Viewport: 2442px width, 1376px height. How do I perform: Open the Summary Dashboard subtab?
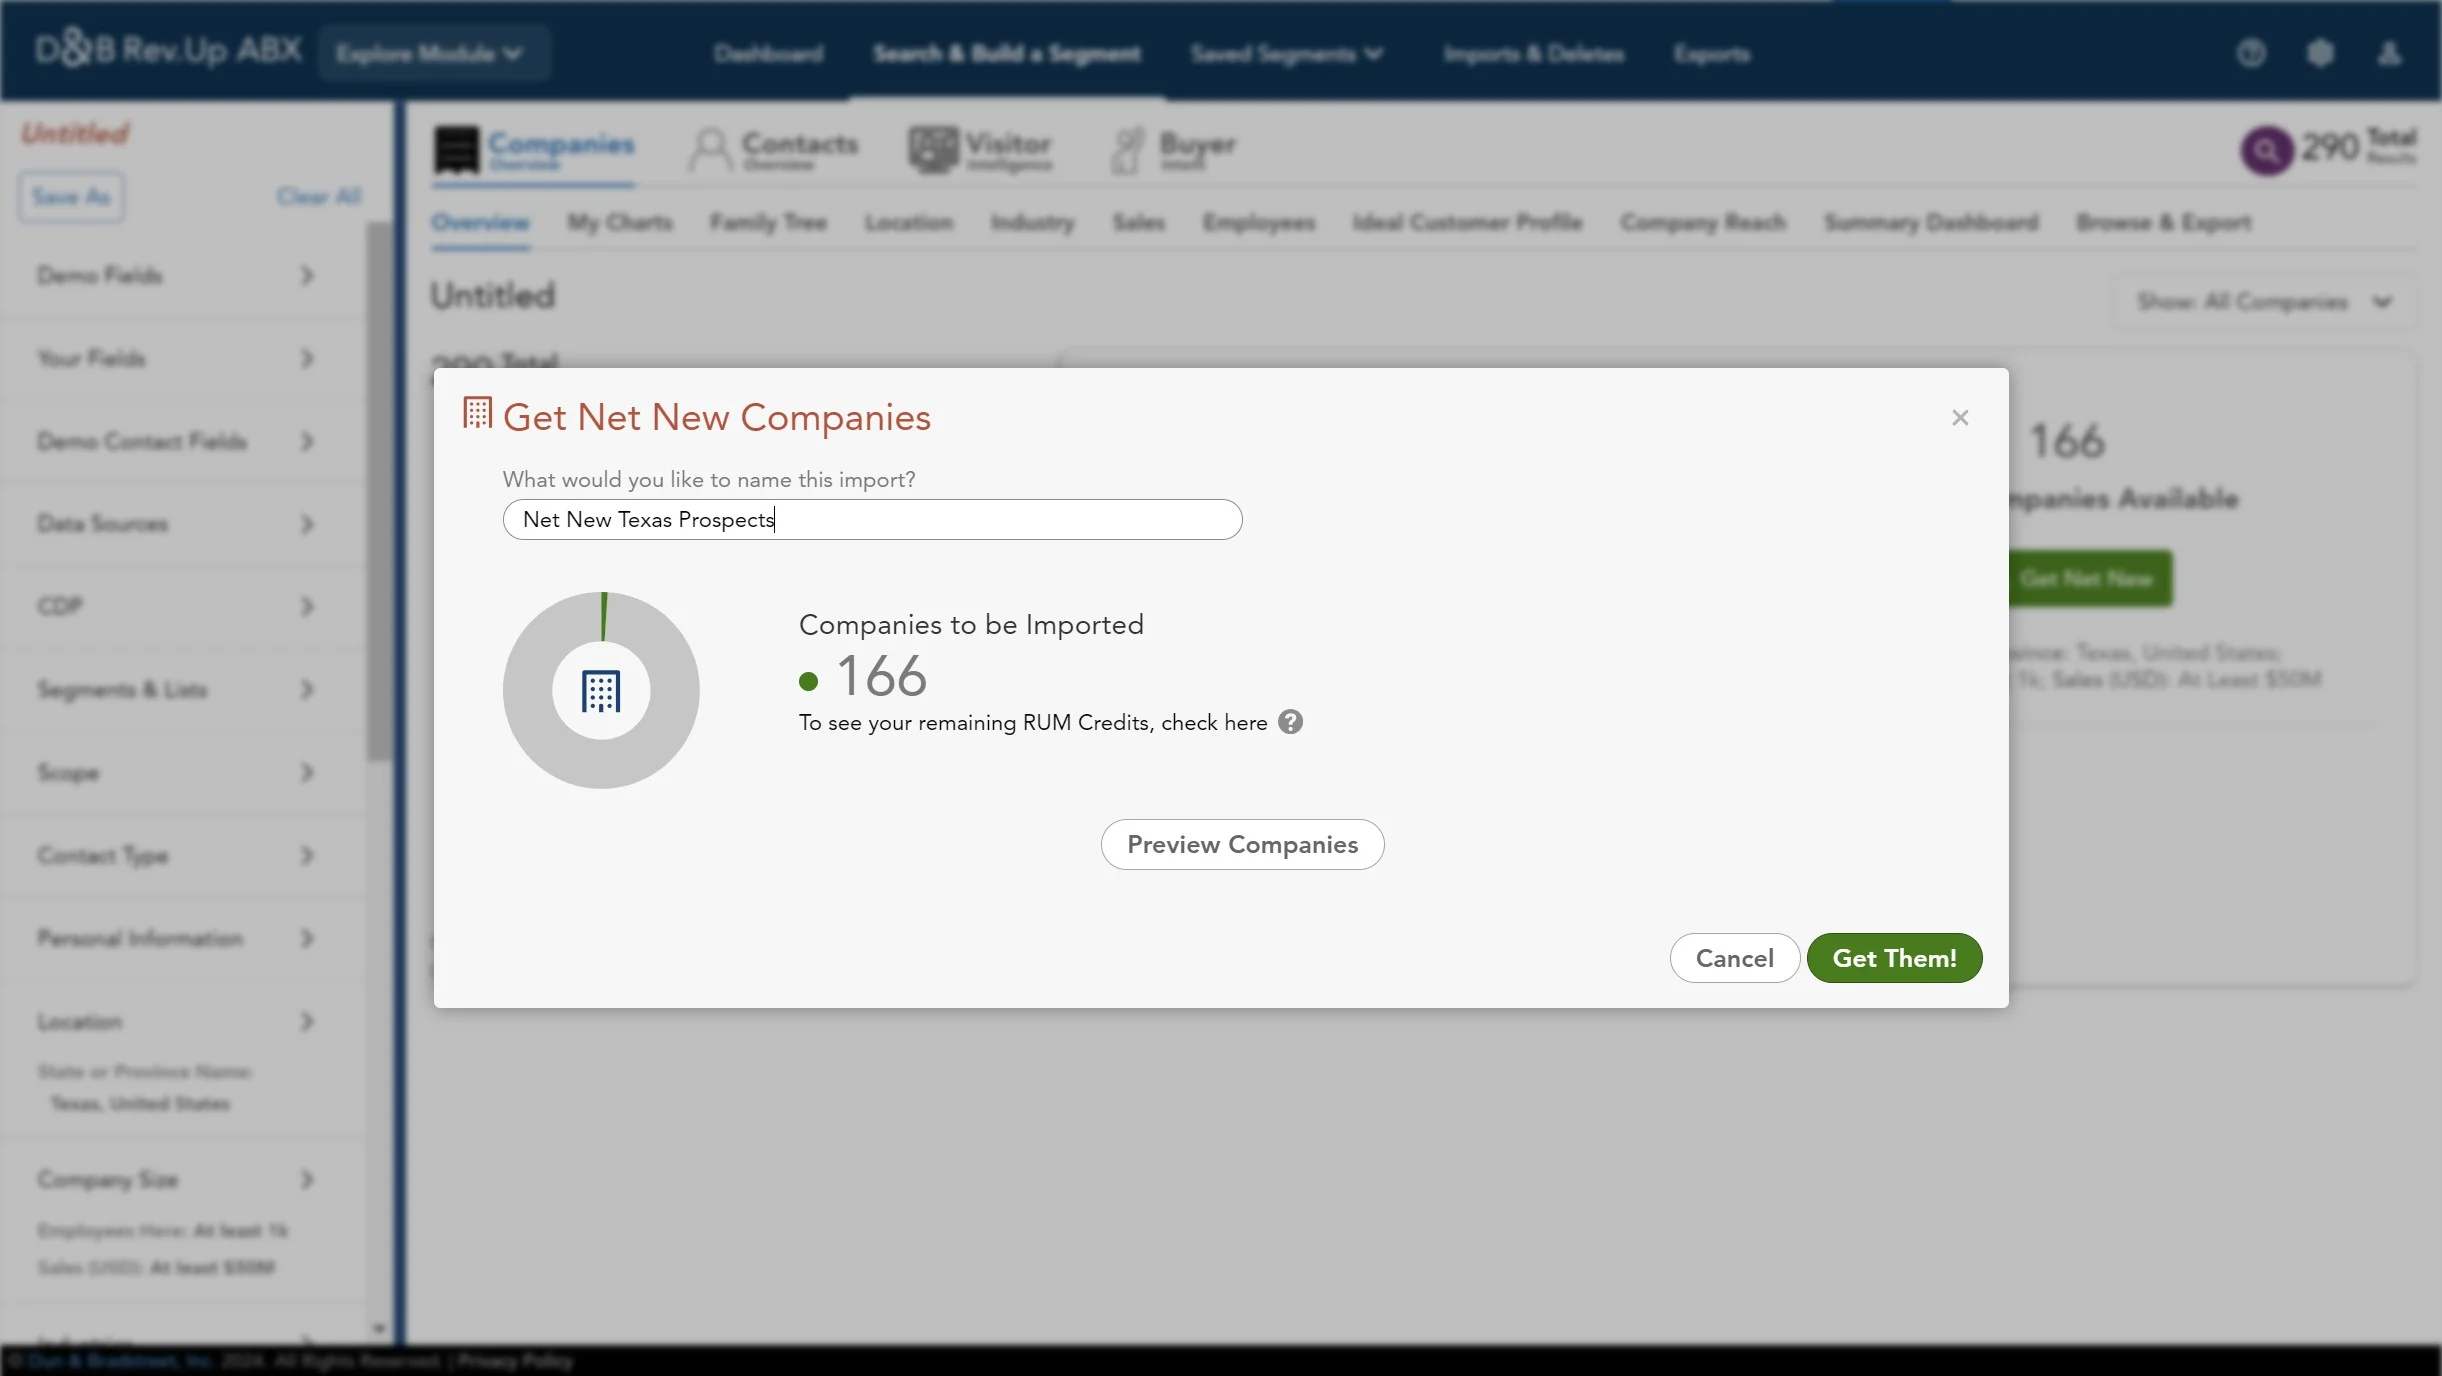[x=1930, y=222]
